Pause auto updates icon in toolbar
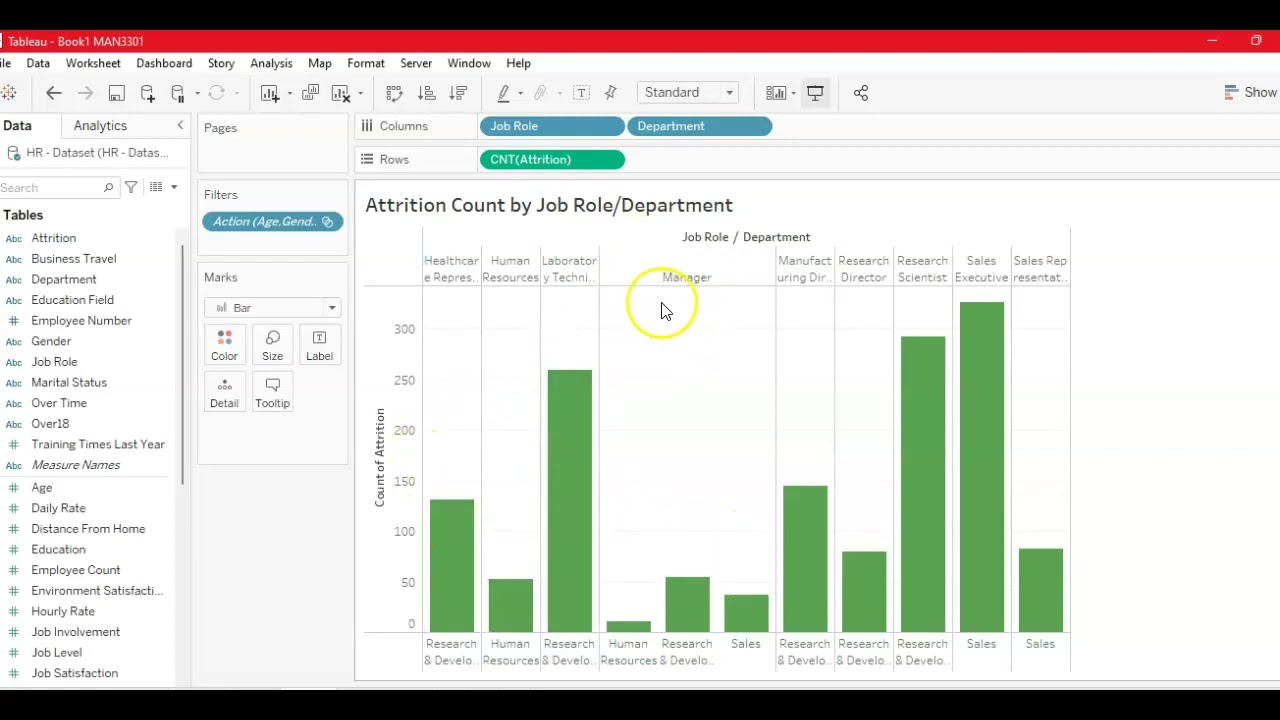The height and width of the screenshot is (720, 1280). [178, 93]
